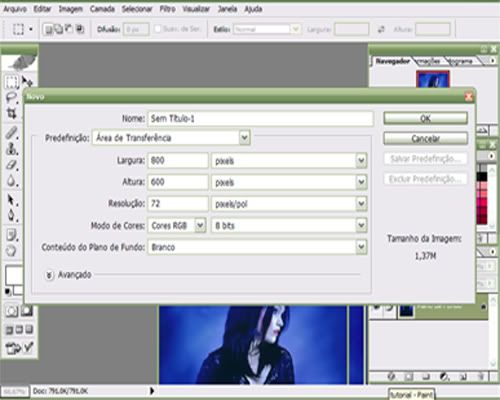Image resolution: width=500 pixels, height=400 pixels.
Task: Open the 8 bits depth dropdown
Action: click(x=361, y=225)
